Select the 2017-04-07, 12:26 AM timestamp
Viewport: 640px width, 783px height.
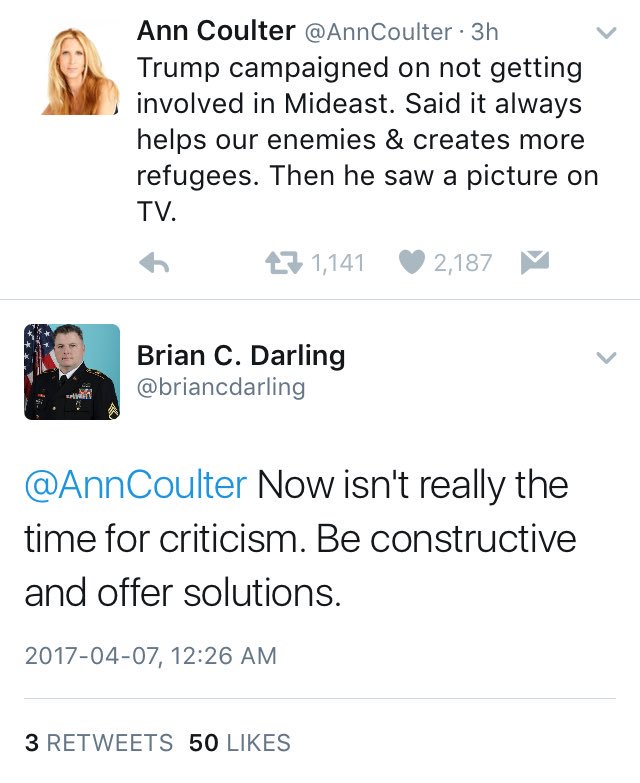[x=150, y=656]
